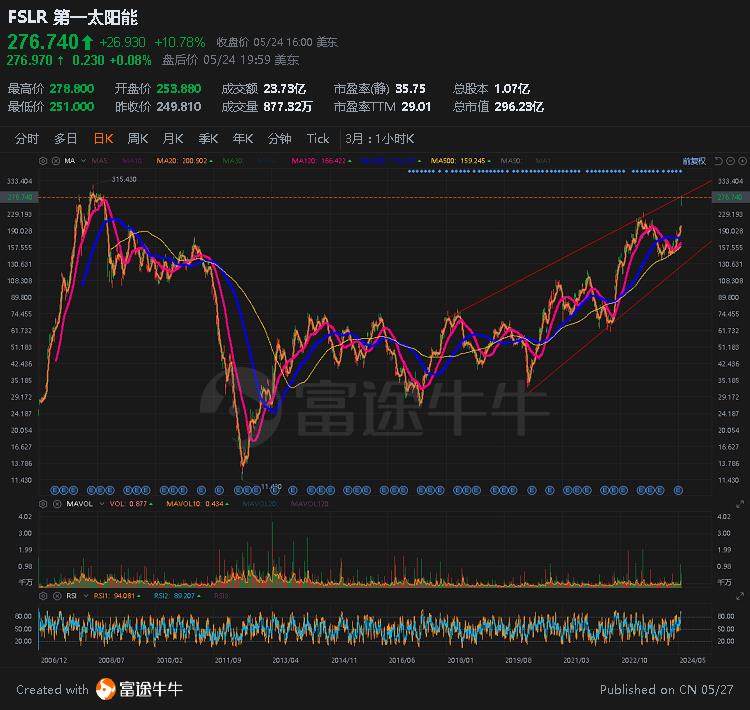
Task: Click the closing price 276.740
Action: coord(43,42)
